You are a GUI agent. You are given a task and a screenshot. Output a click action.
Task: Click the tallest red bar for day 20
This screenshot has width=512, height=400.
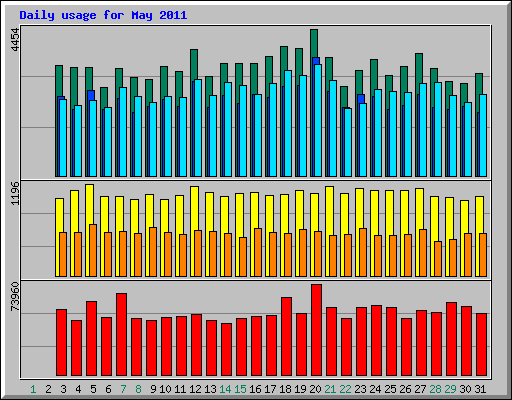point(316,330)
